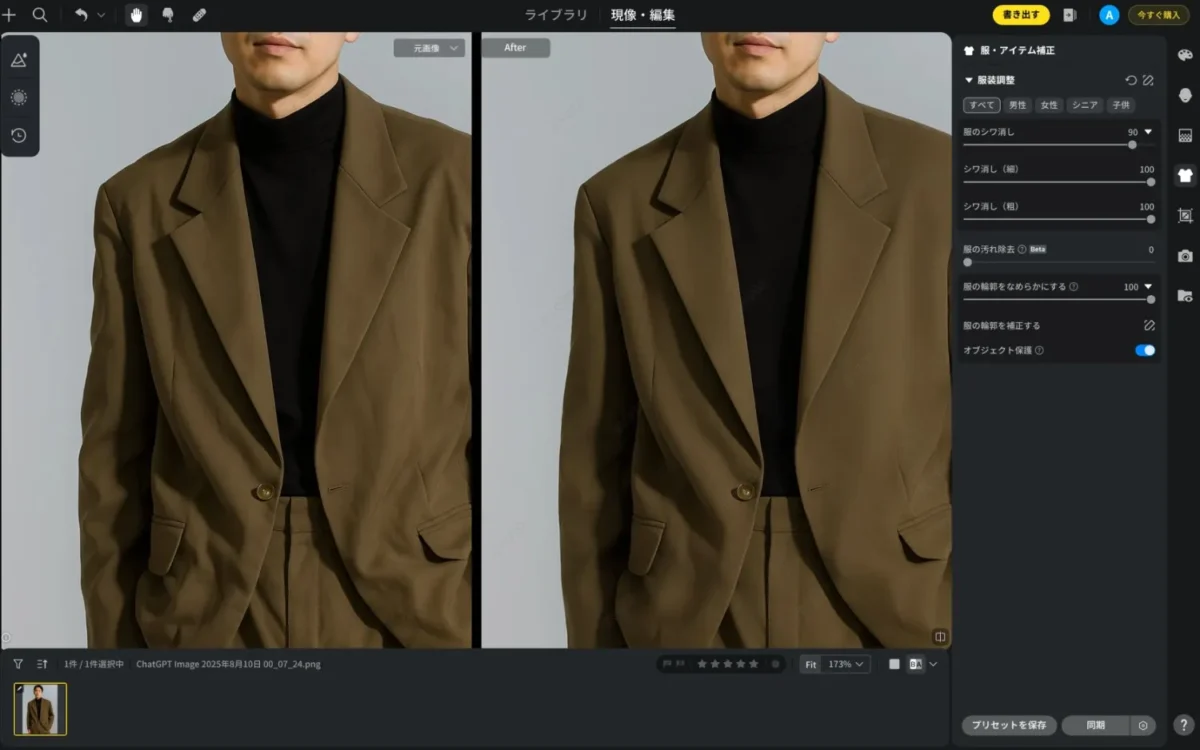Click the circular mask tool icon
Screen dimensions: 1200x750
tap(19, 97)
